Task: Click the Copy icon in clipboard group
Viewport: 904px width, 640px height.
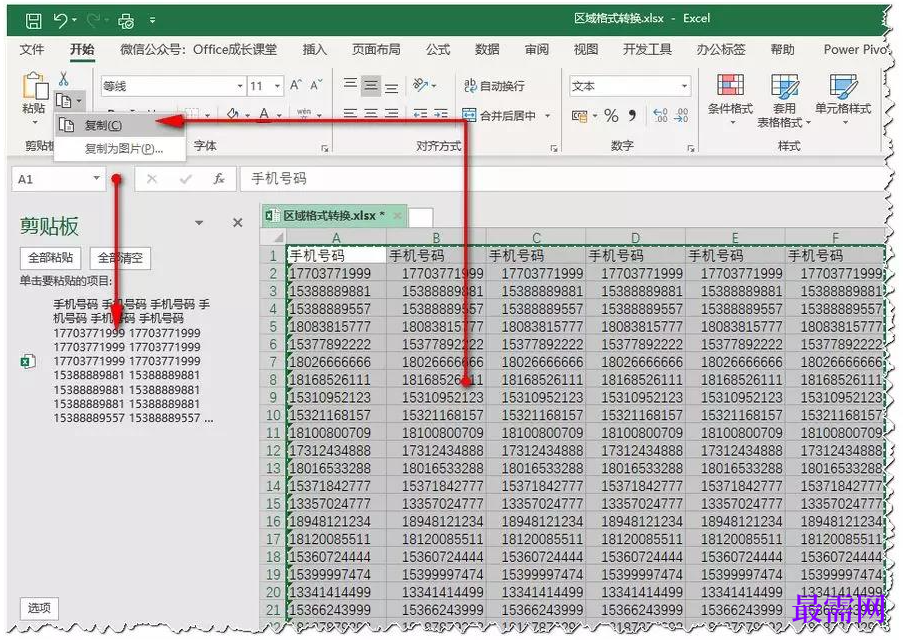Action: click(x=63, y=101)
